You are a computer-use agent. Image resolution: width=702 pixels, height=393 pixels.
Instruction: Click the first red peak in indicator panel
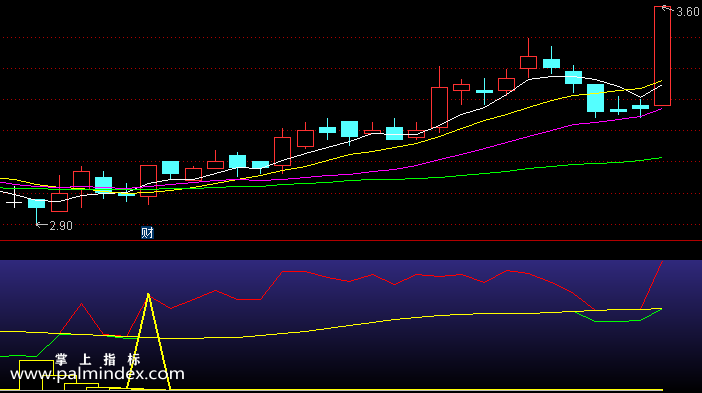click(81, 304)
